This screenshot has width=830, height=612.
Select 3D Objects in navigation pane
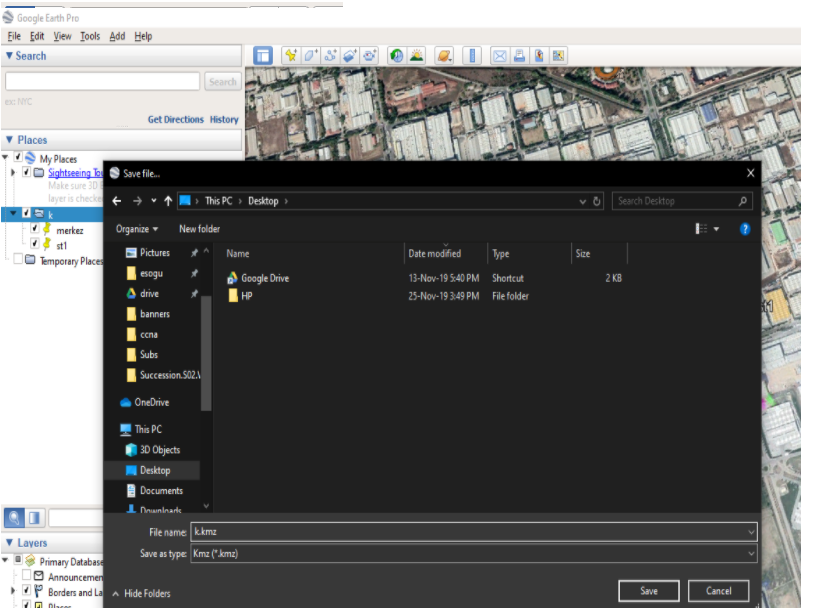coord(153,450)
